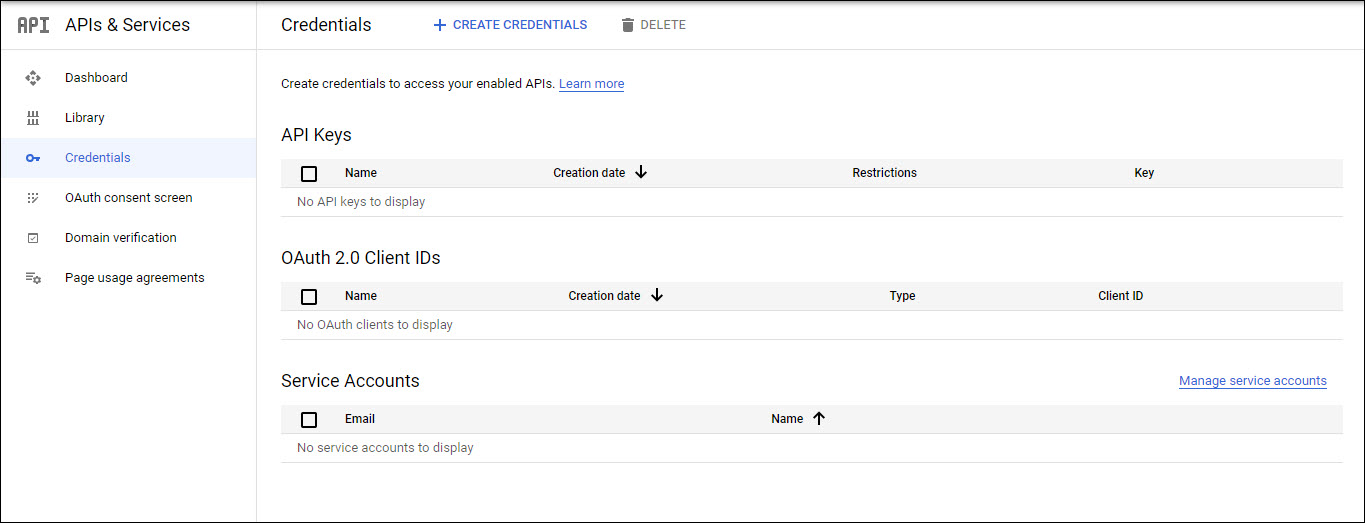Click the Page usage agreements icon
This screenshot has width=1365, height=523.
(33, 278)
